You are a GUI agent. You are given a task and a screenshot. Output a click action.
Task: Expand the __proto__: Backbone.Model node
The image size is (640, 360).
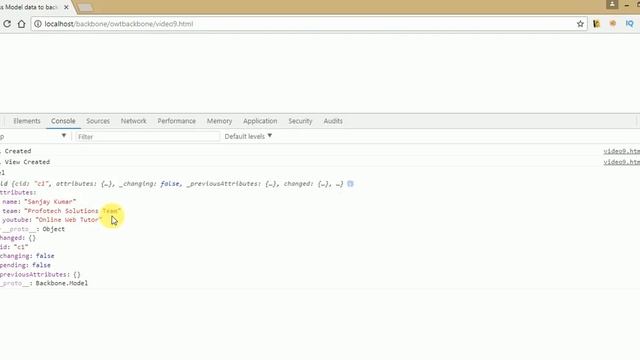44,283
